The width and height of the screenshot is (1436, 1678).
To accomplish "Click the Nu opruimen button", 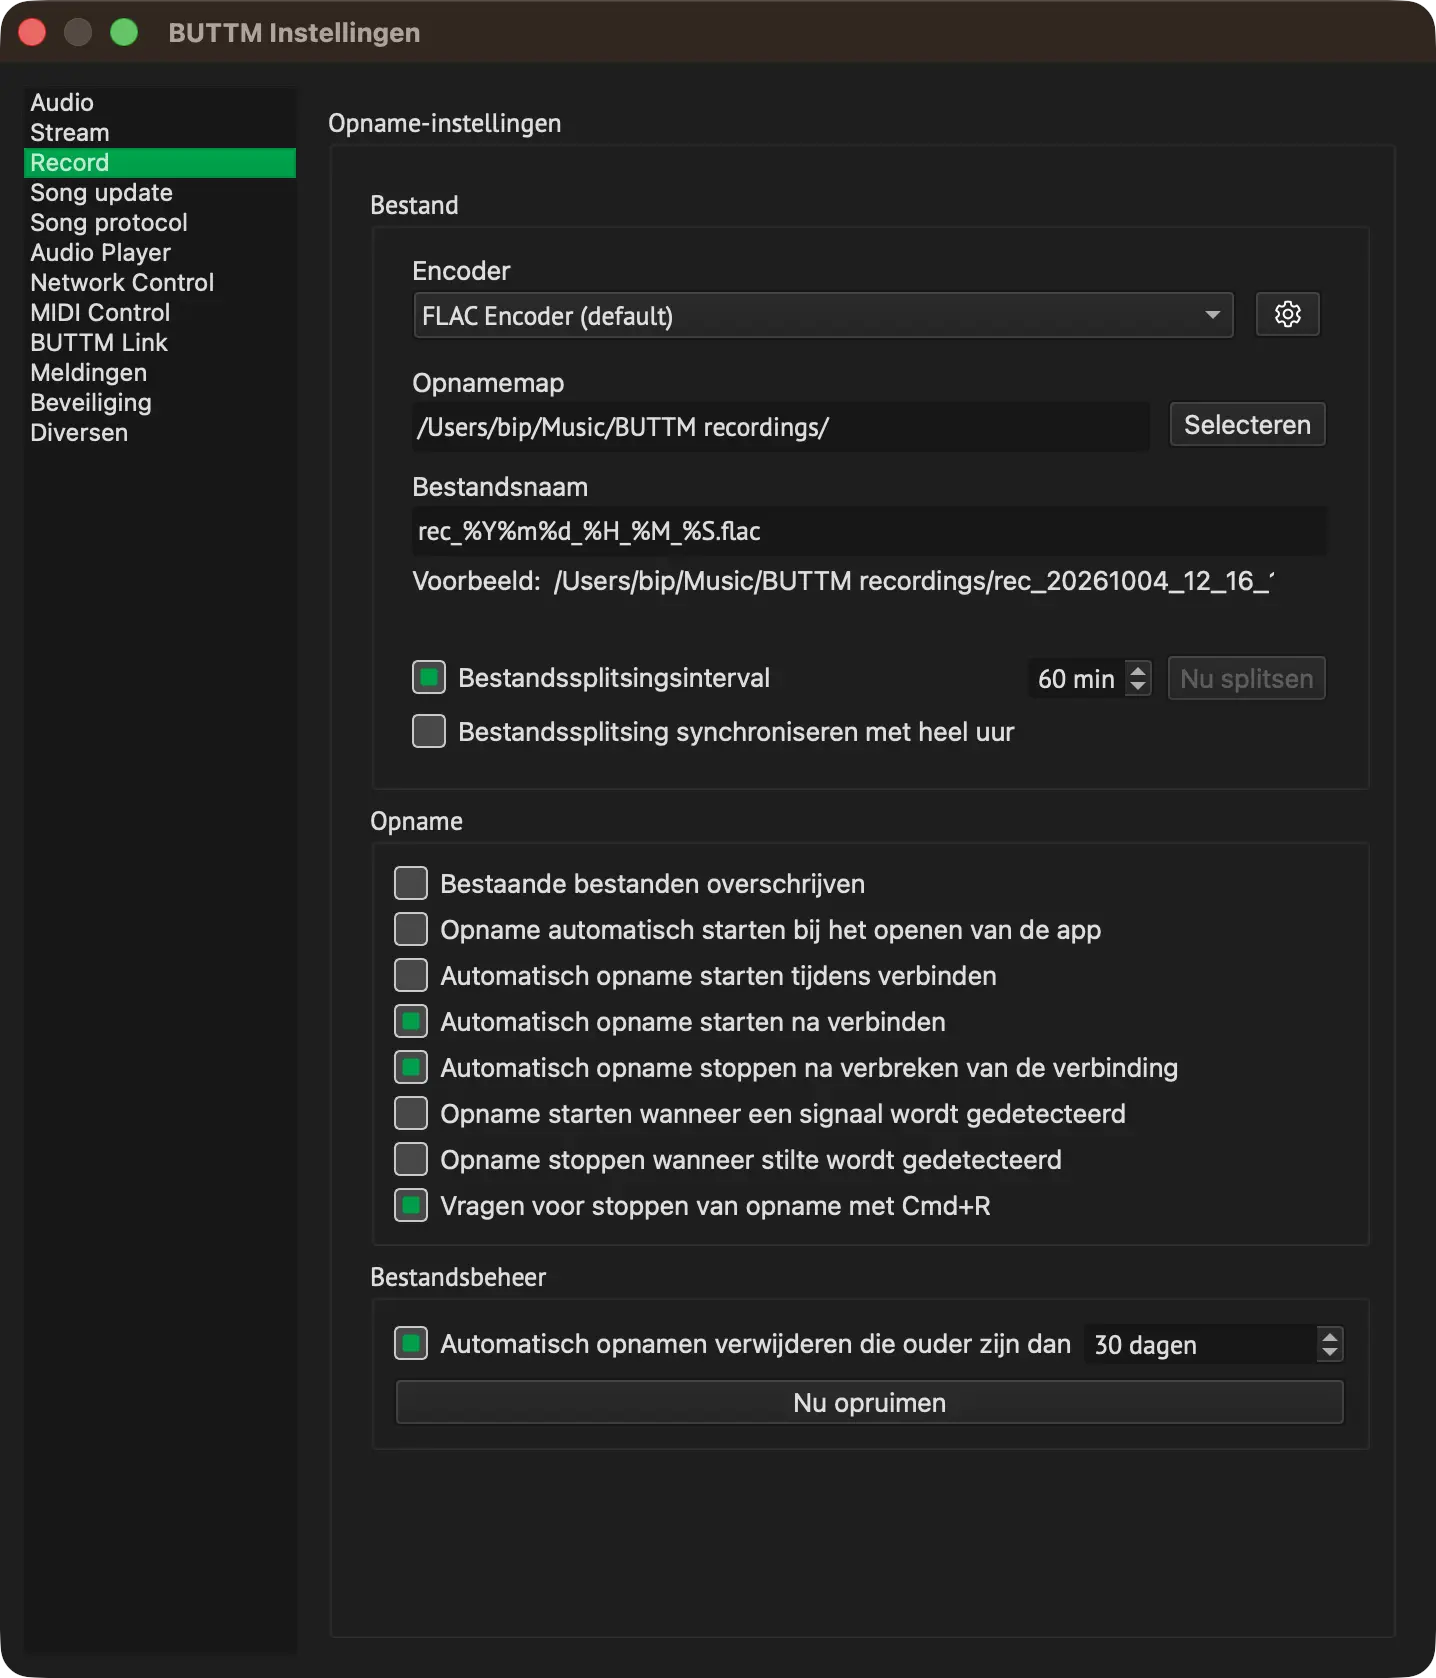I will pos(869,1402).
